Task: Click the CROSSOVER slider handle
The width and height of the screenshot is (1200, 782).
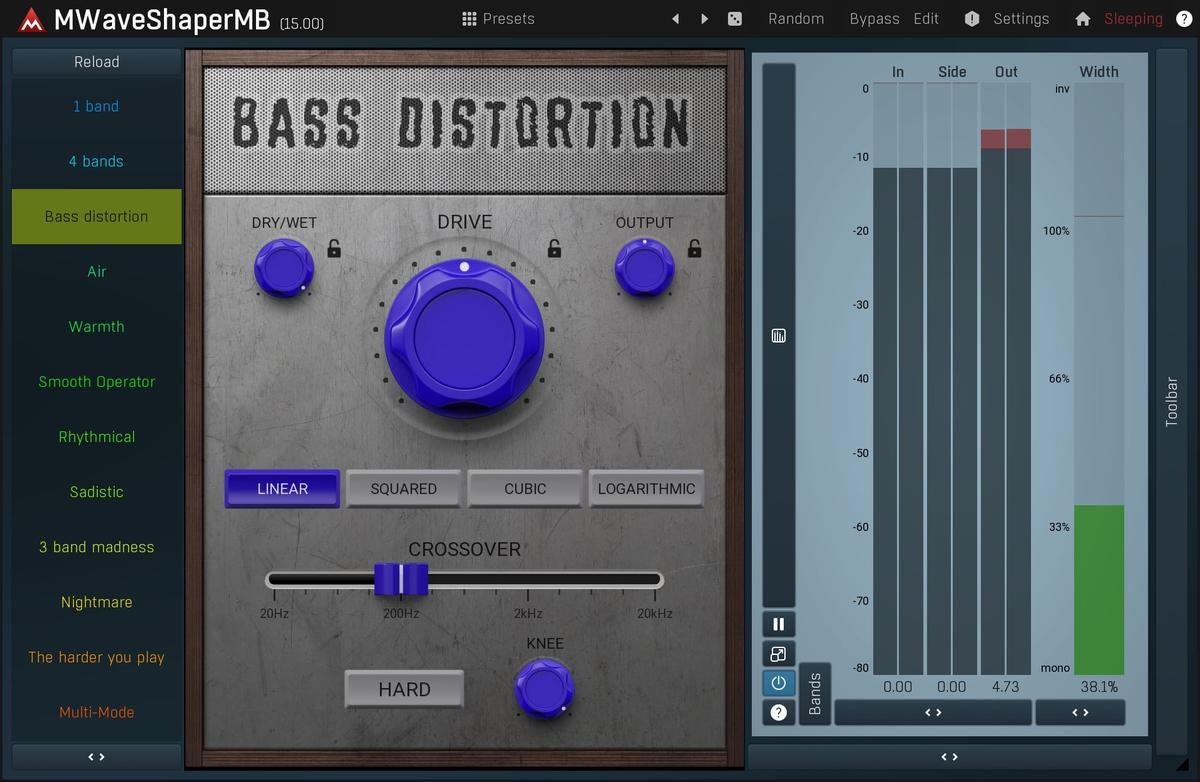Action: click(x=401, y=579)
